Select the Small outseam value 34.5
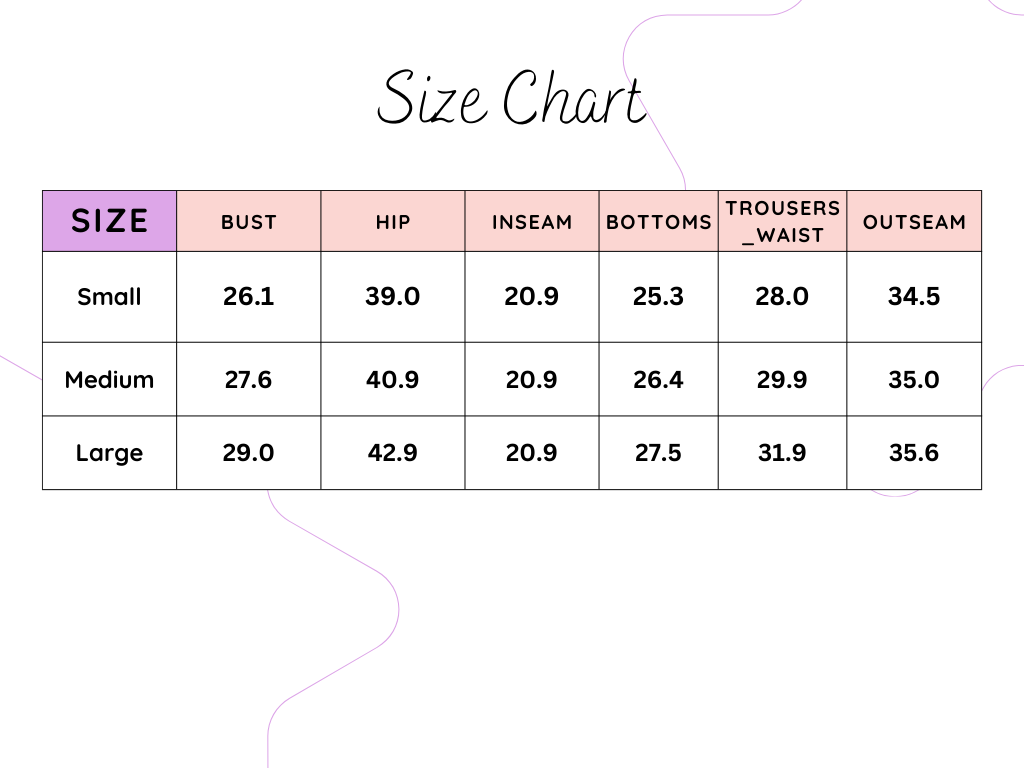 [x=914, y=297]
